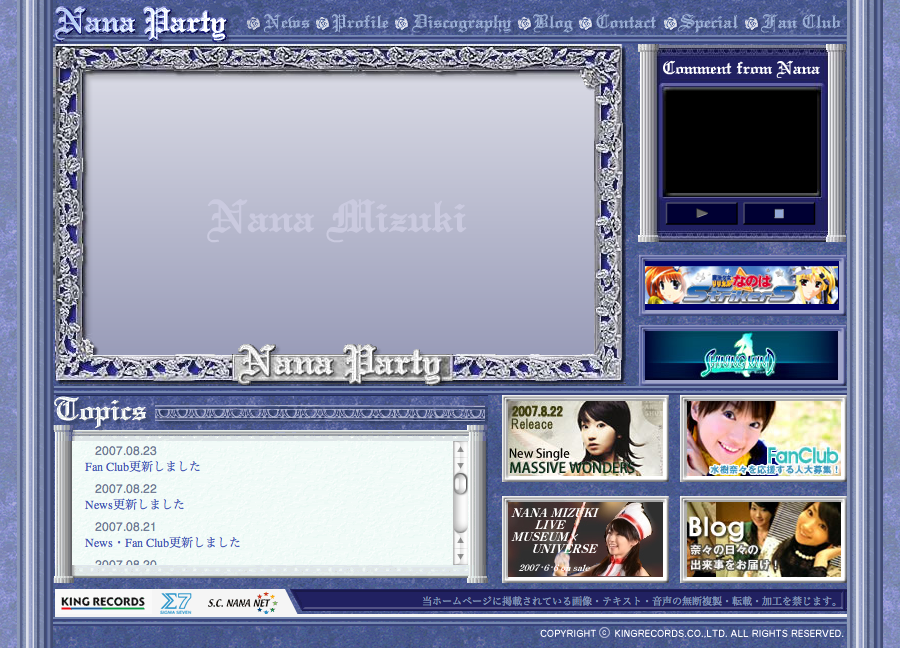This screenshot has height=648, width=900.
Task: Open the Live Museum x Universe banner
Action: pos(585,540)
